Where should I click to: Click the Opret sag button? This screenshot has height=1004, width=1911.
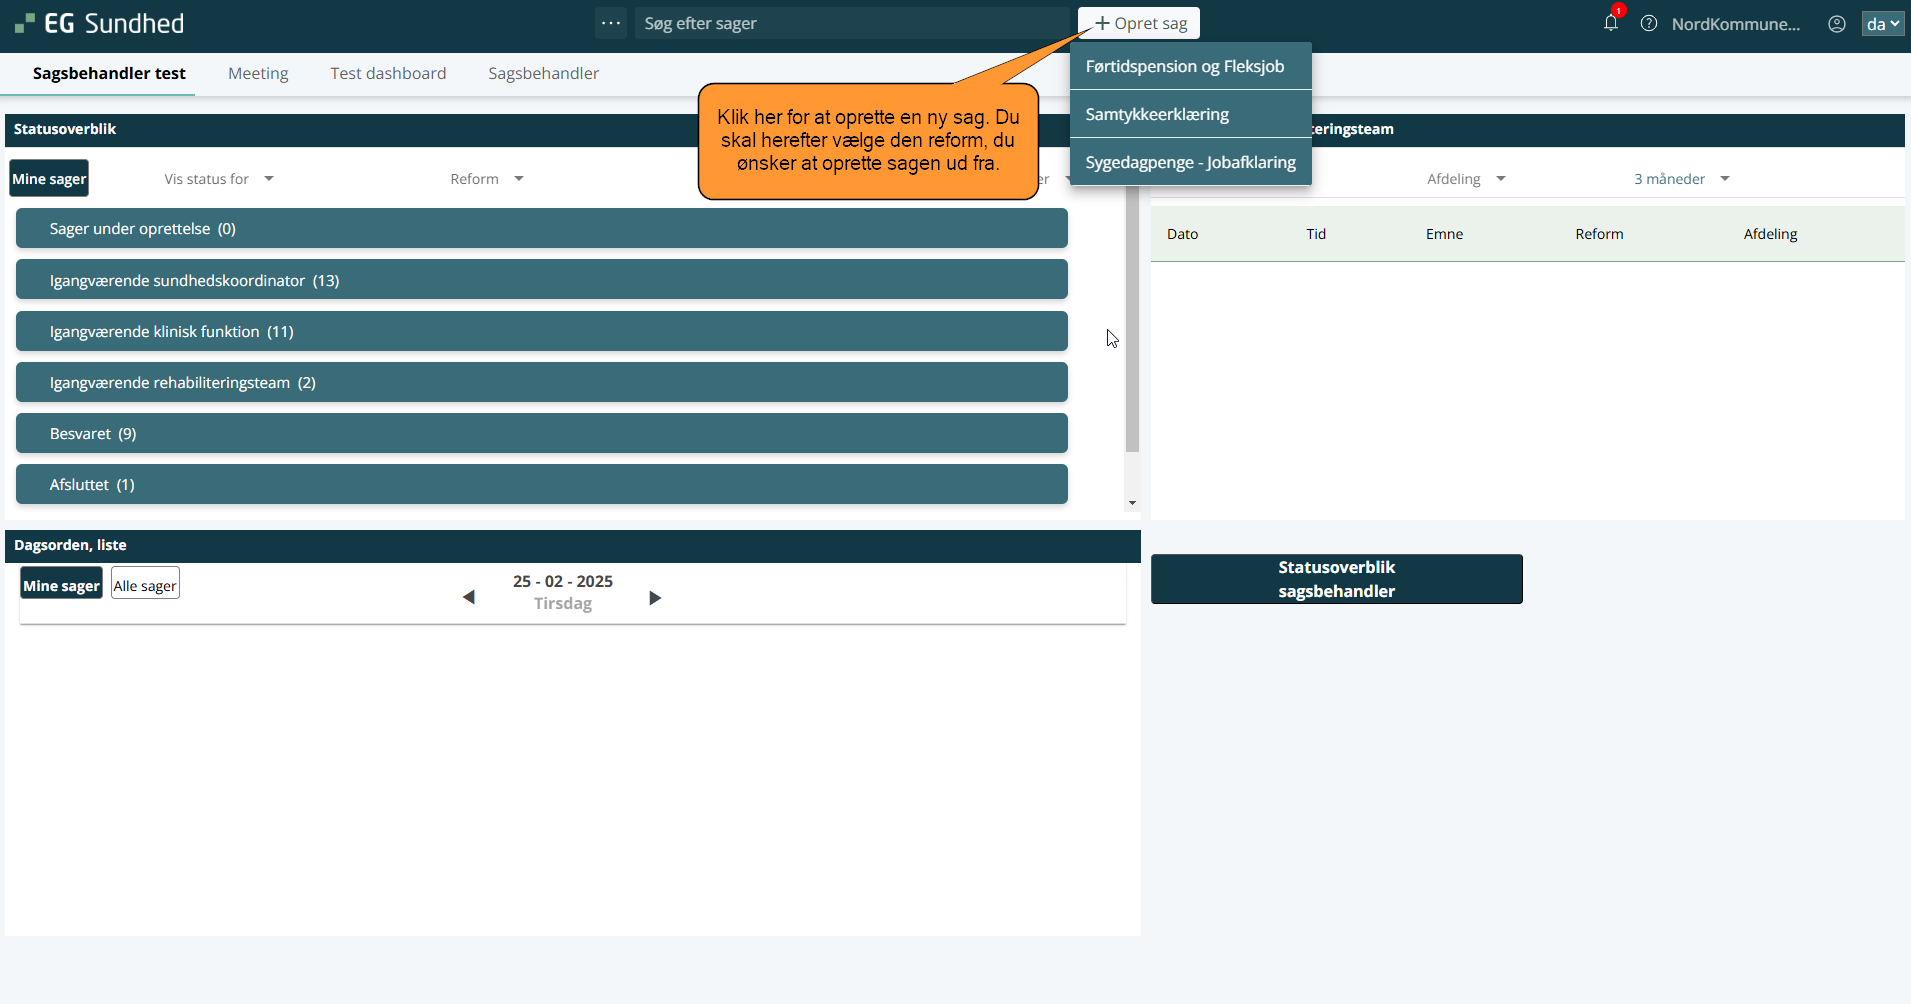click(1139, 23)
